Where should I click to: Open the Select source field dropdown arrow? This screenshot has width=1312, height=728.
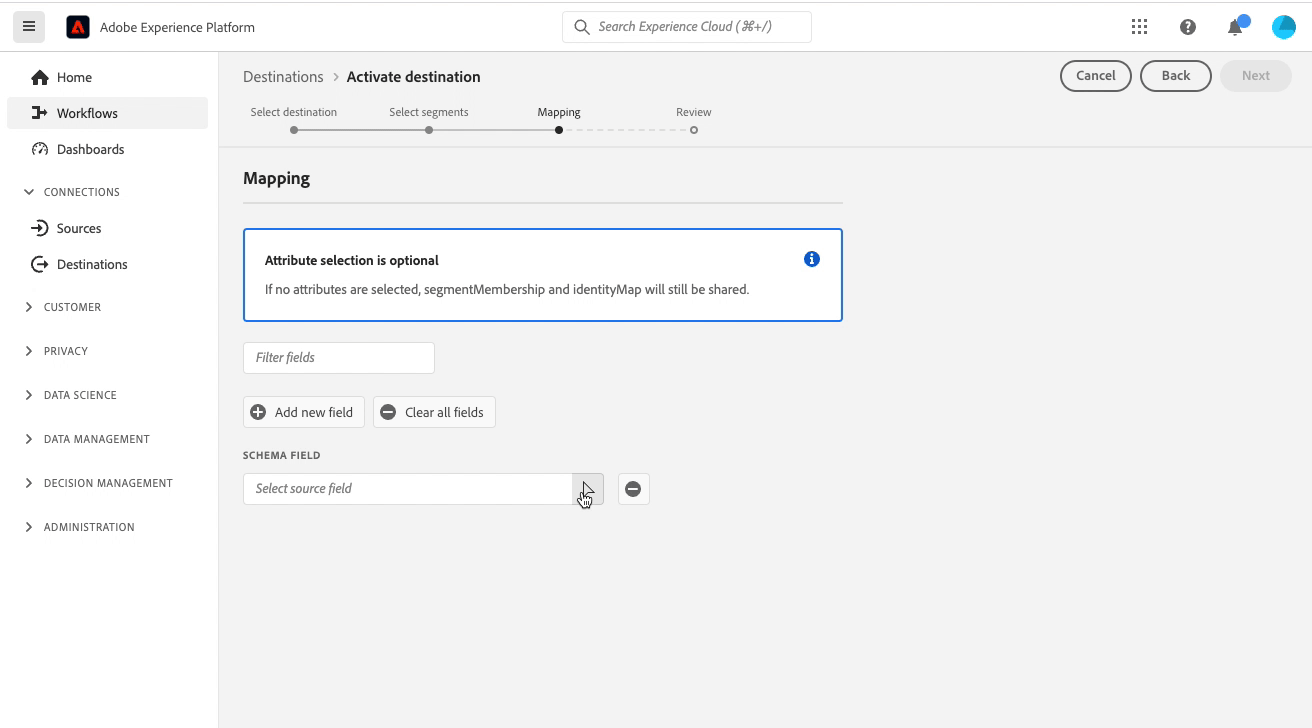(x=587, y=489)
